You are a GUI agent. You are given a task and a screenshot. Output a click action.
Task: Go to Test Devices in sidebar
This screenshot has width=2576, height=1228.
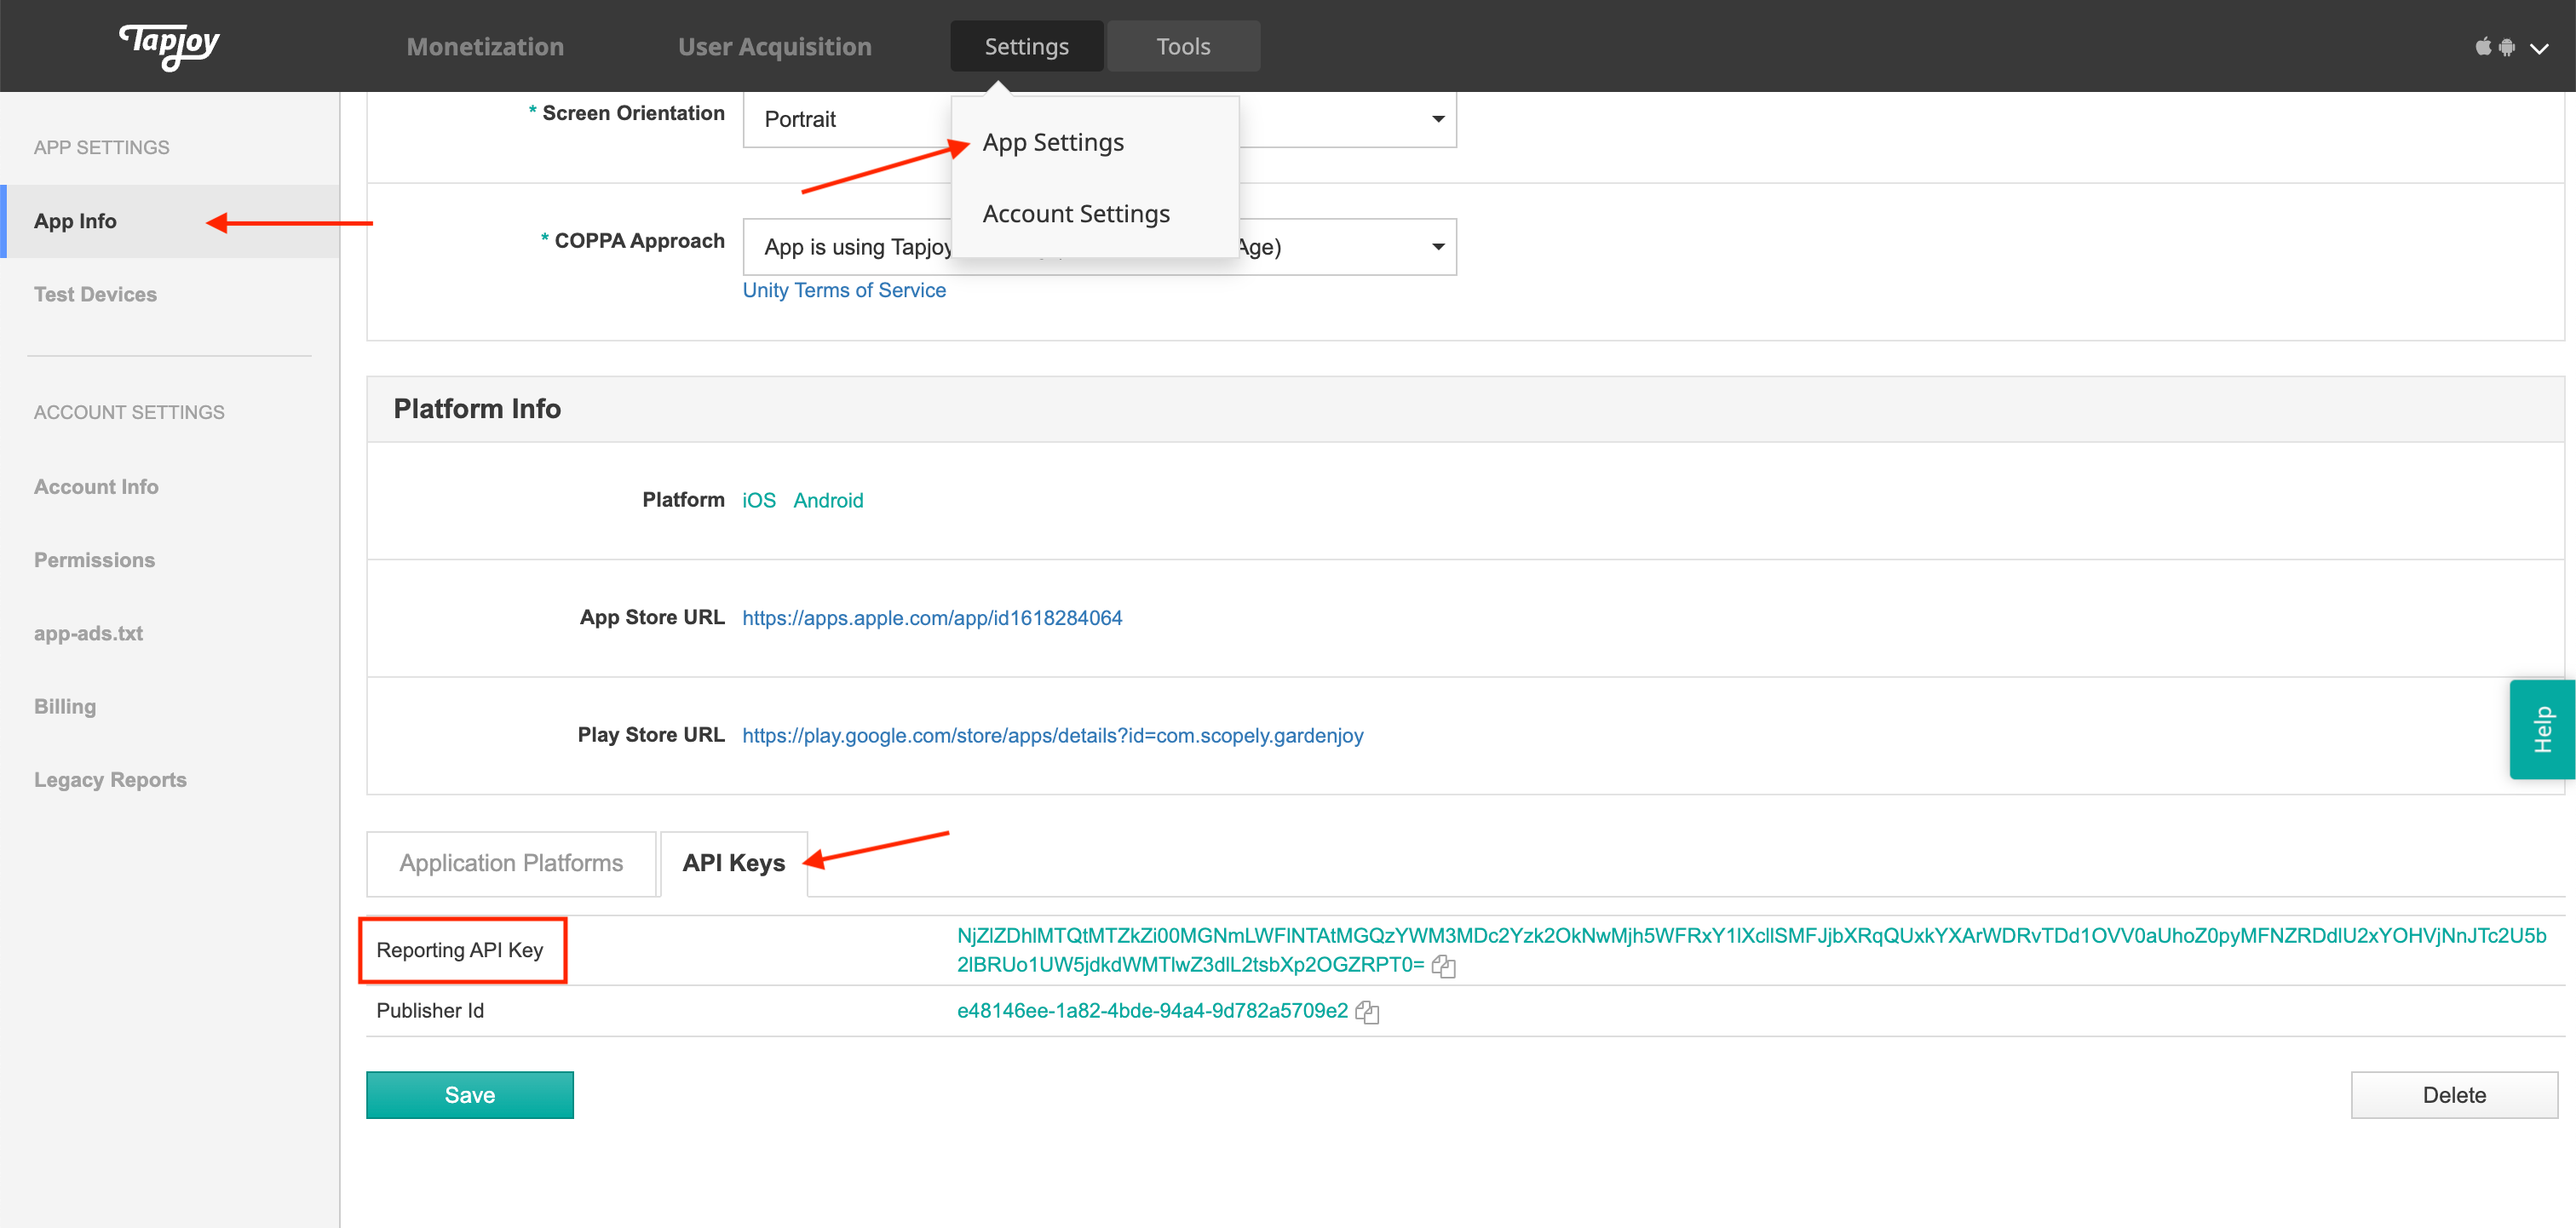click(x=95, y=294)
